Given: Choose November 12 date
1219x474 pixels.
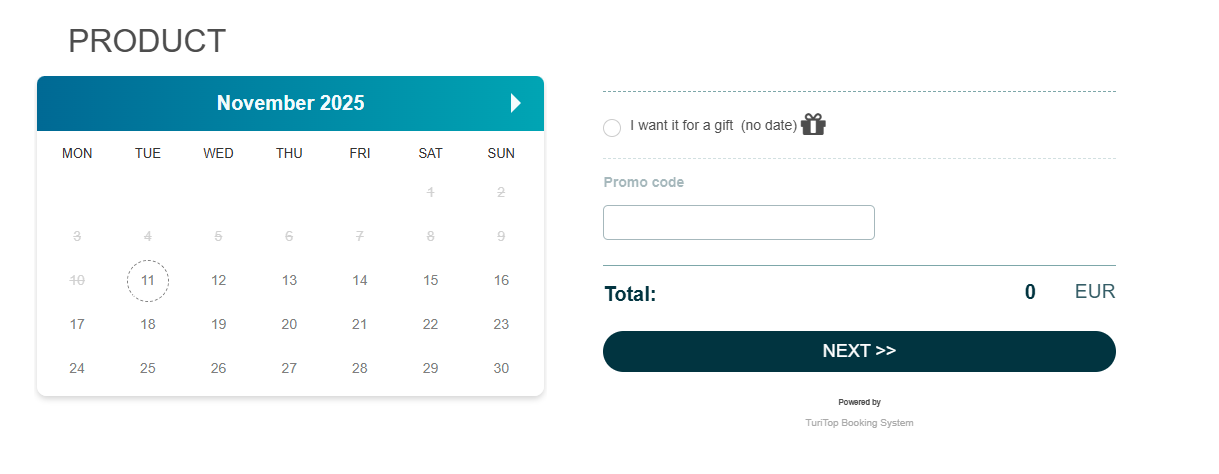Looking at the screenshot, I should click(219, 280).
